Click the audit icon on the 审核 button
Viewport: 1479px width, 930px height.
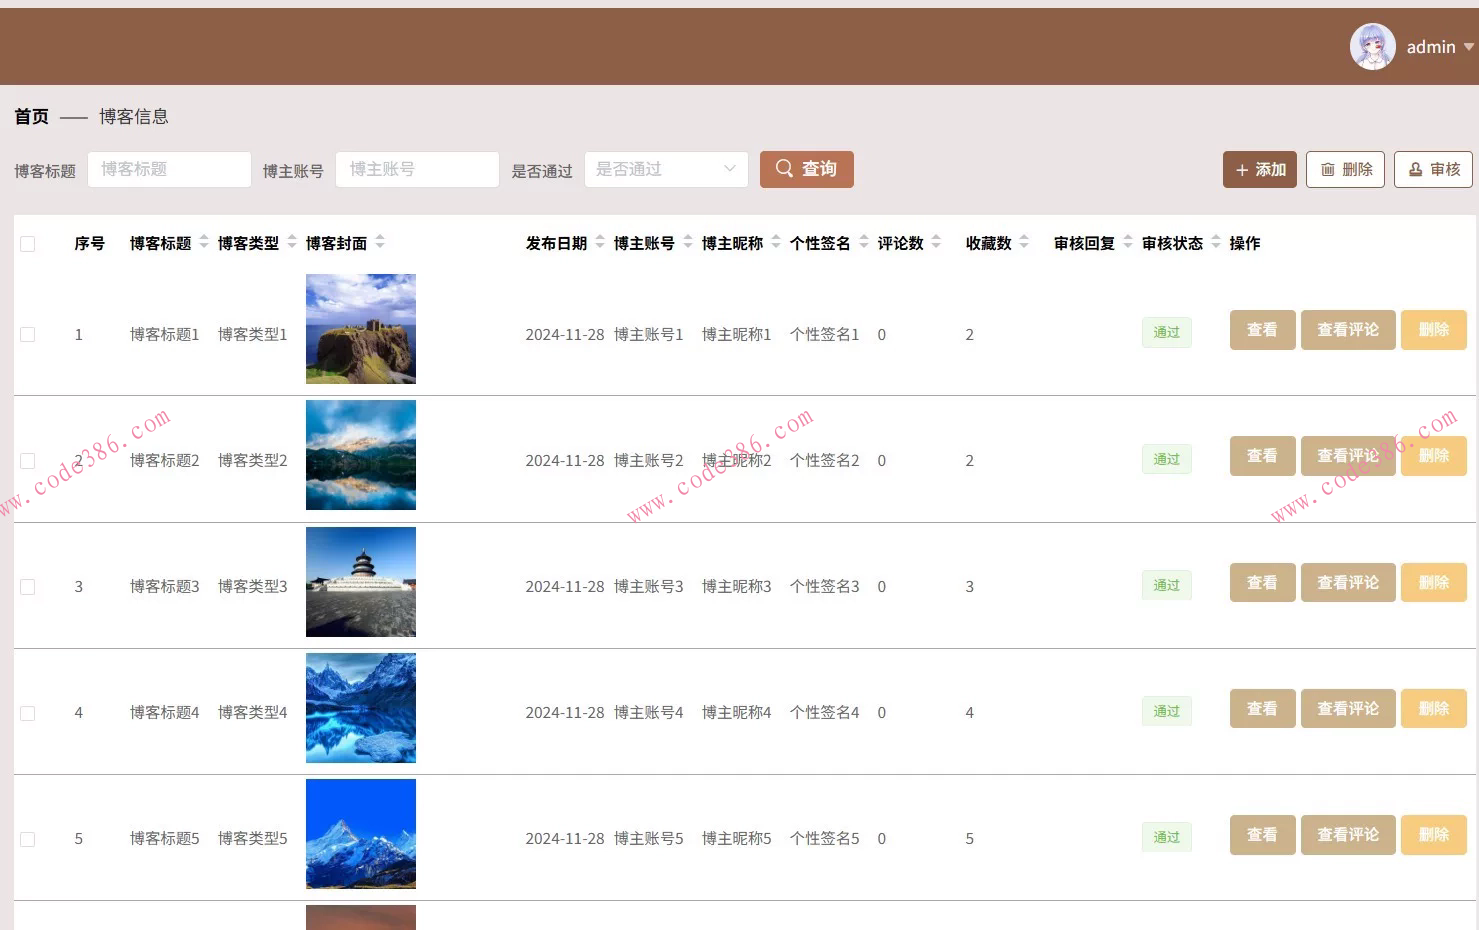pyautogui.click(x=1417, y=169)
